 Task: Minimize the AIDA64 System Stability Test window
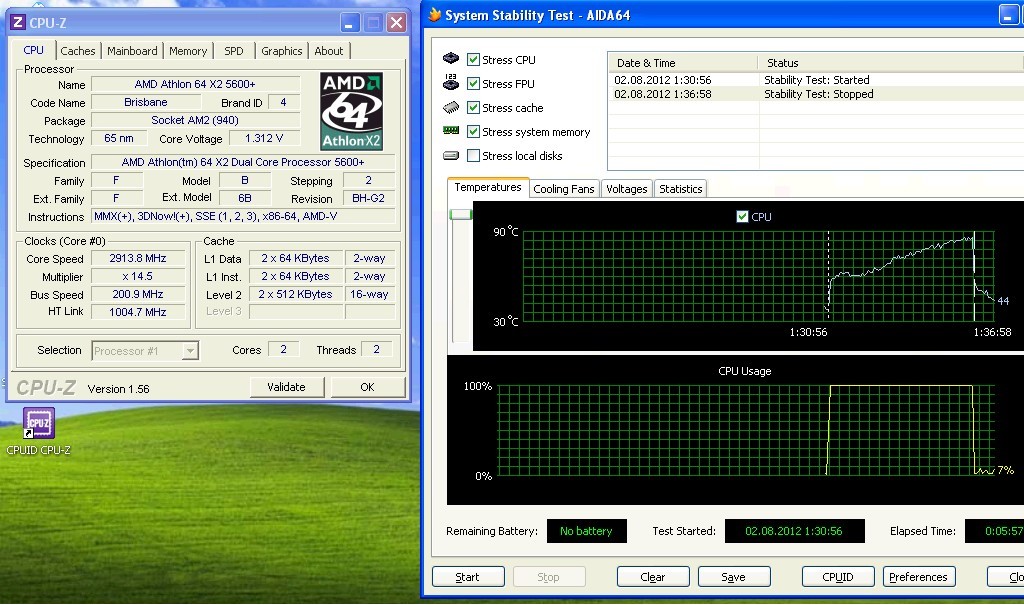pos(1008,15)
